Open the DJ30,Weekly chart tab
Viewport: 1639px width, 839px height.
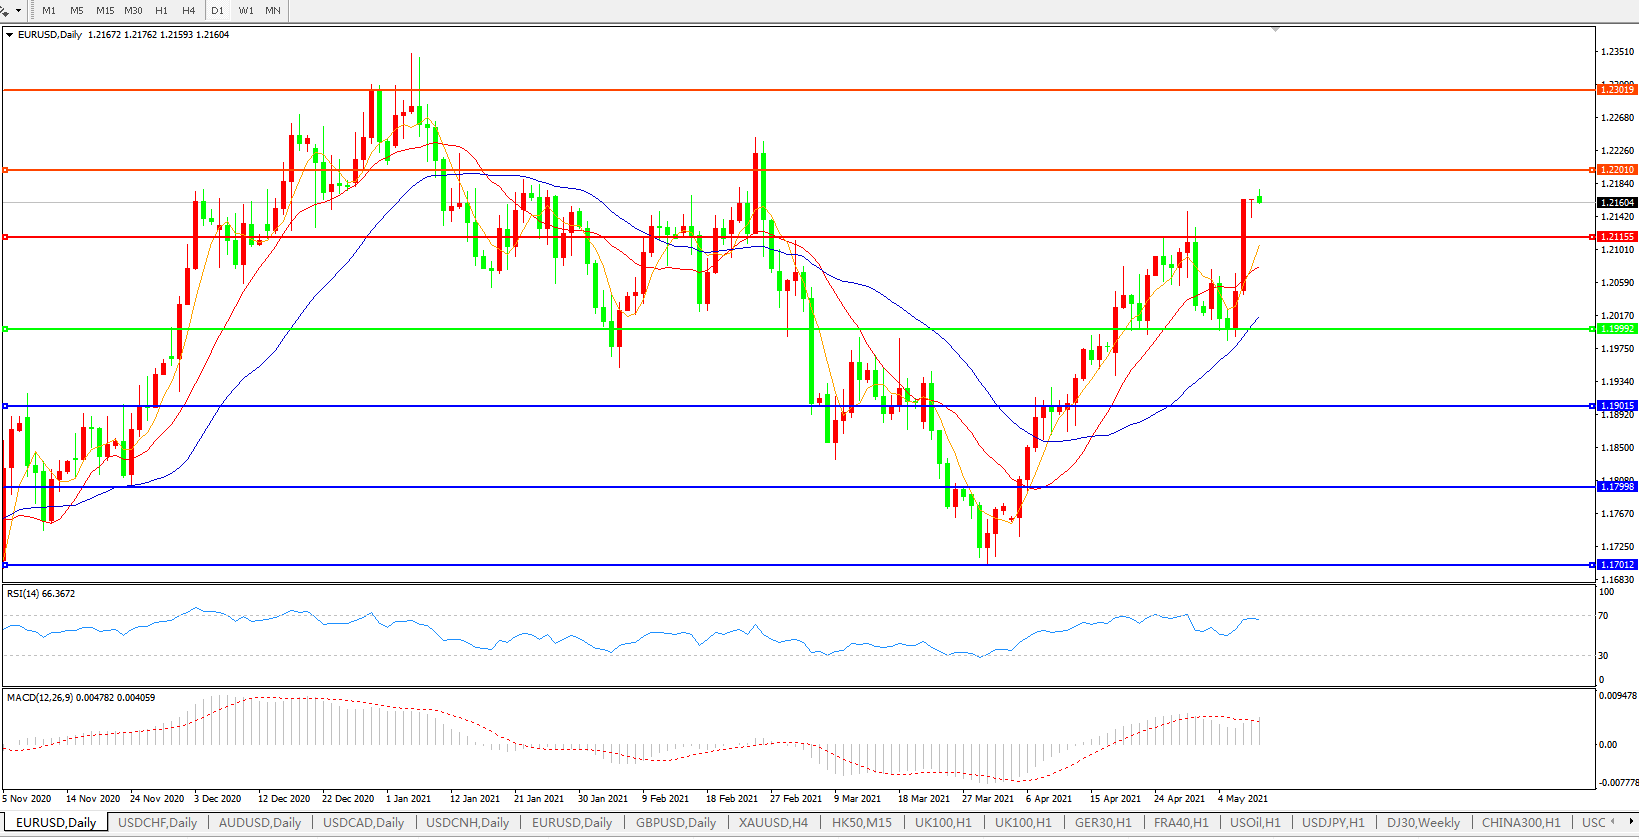coord(1423,823)
